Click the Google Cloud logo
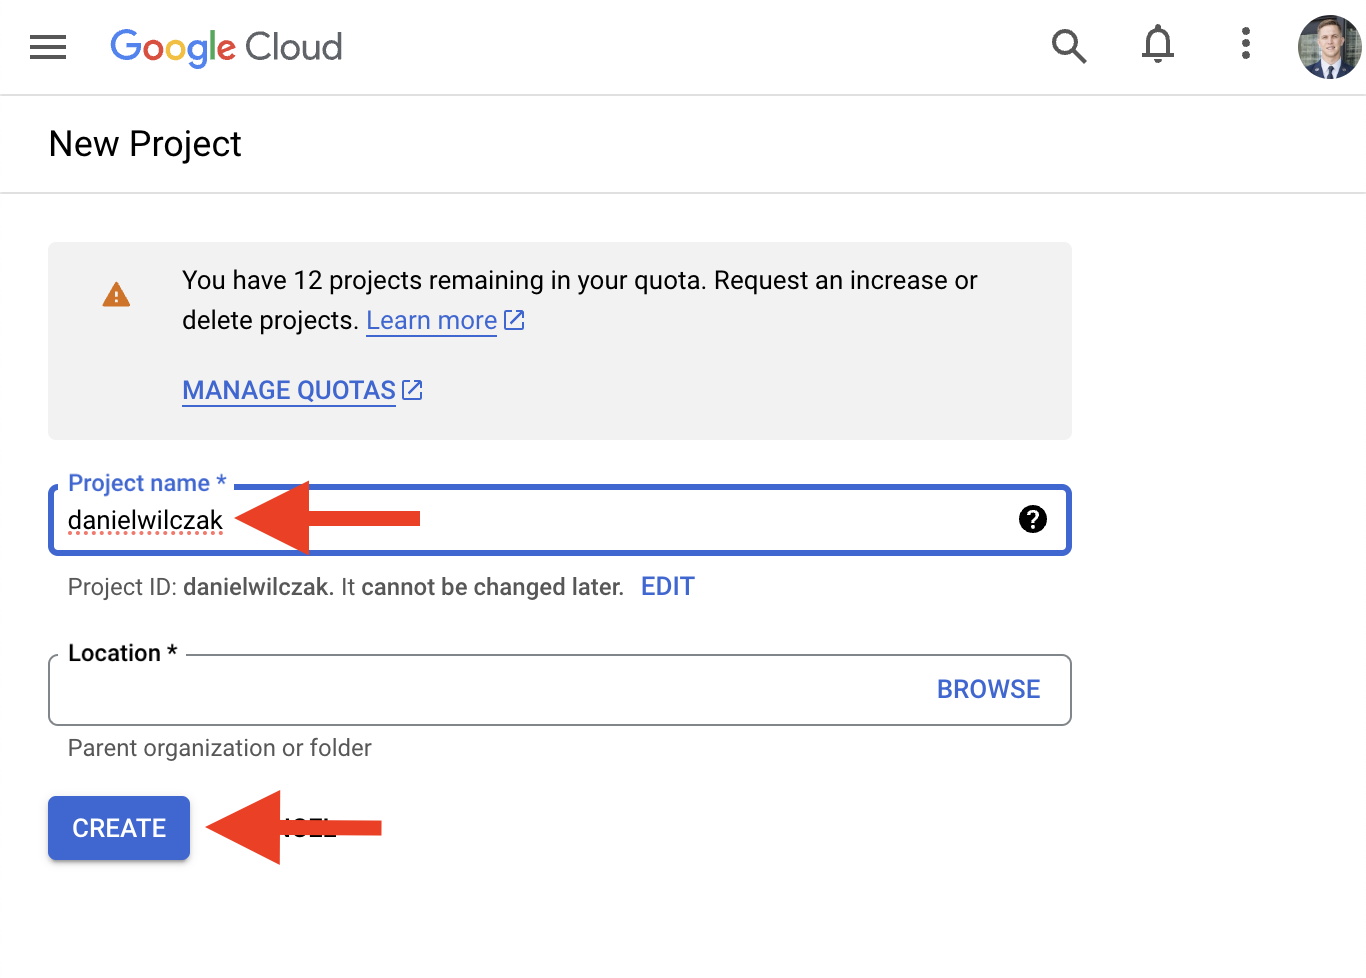The height and width of the screenshot is (978, 1366). (226, 47)
